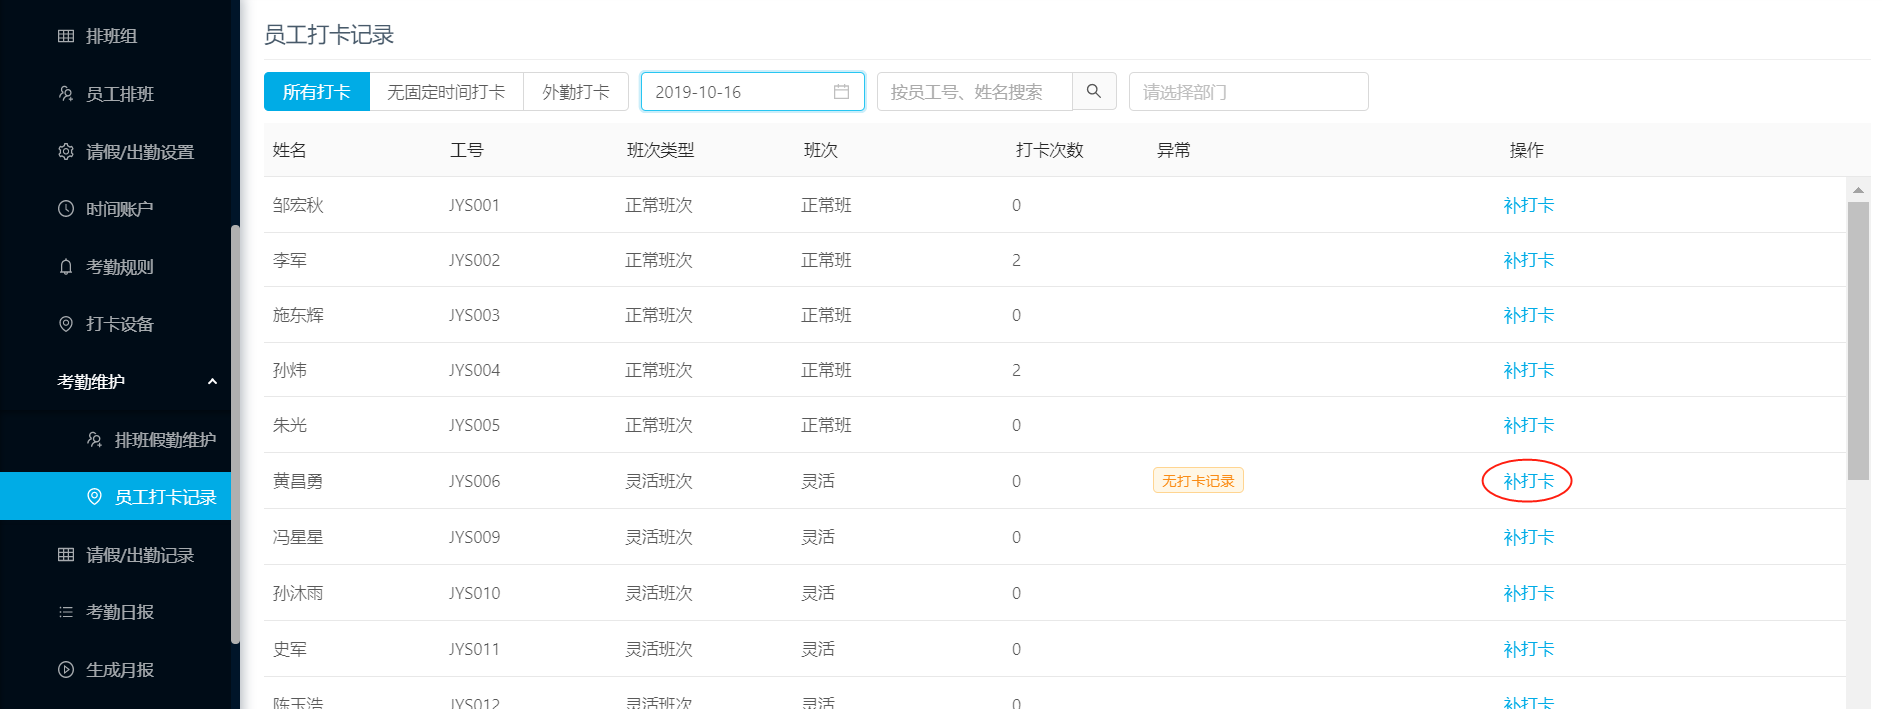Image resolution: width=1882 pixels, height=709 pixels.
Task: Click the calendar icon in date field
Action: (842, 92)
